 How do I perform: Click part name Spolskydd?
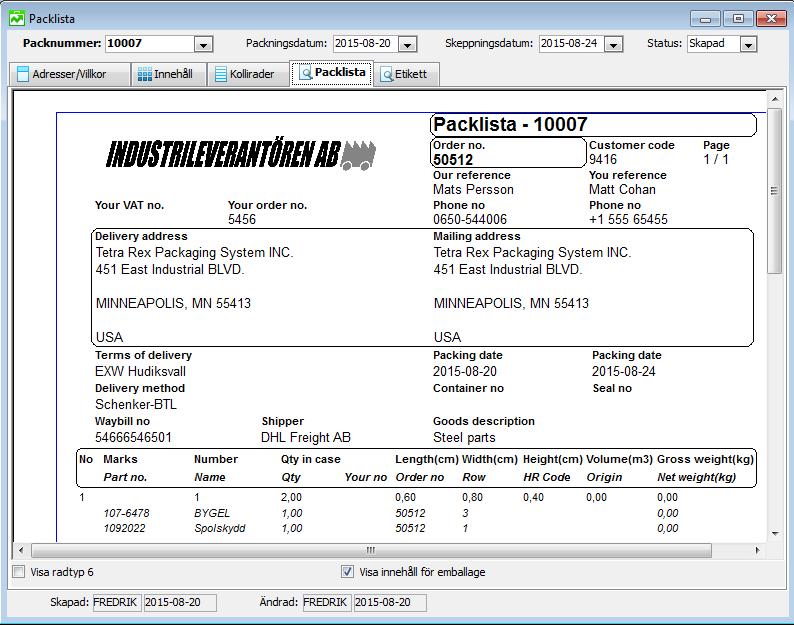tap(219, 528)
